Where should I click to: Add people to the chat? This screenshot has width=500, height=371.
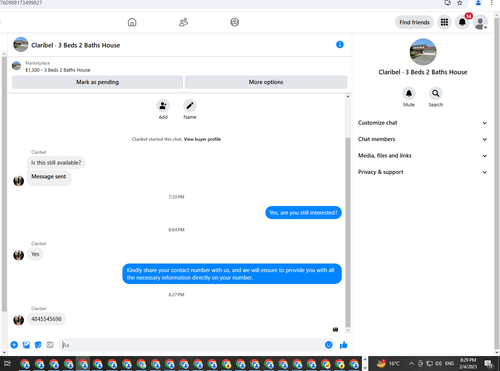click(163, 106)
